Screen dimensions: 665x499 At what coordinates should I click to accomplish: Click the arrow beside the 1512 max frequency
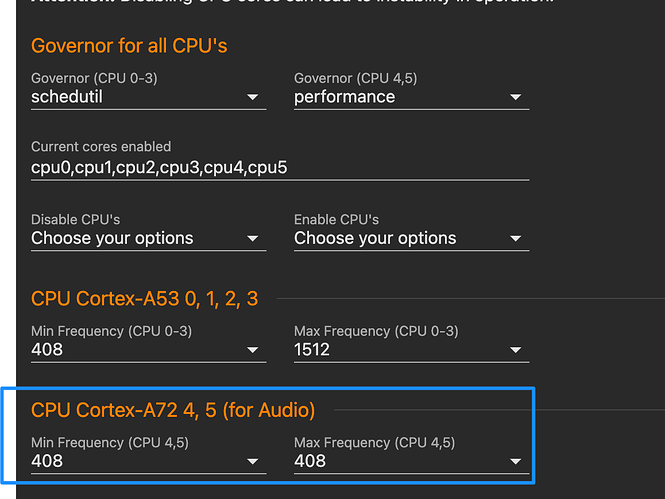tap(515, 350)
